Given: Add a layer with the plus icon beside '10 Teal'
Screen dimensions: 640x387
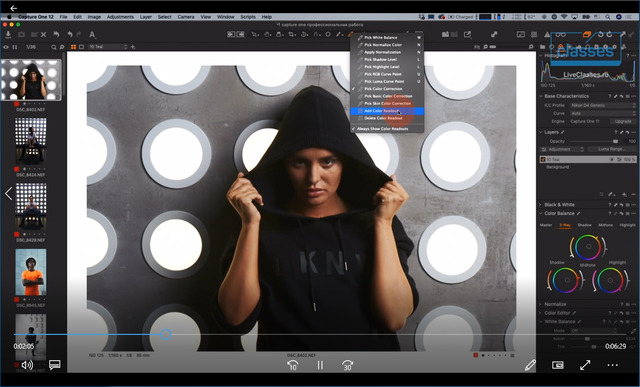Looking at the screenshot, I should click(133, 47).
